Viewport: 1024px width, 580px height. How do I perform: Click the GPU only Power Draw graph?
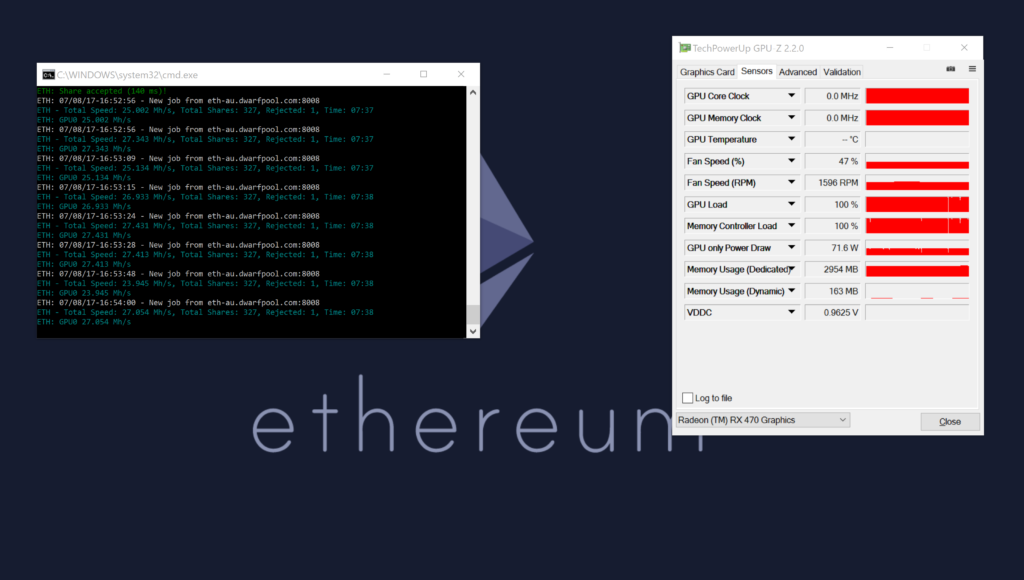point(917,248)
